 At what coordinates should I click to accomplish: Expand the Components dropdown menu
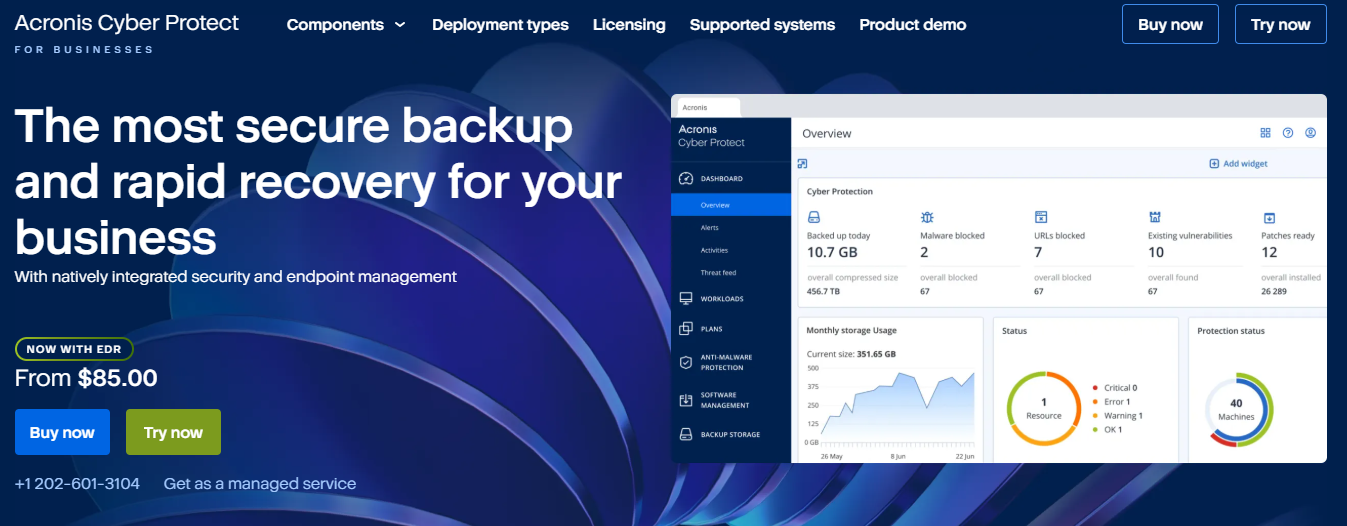click(x=346, y=25)
